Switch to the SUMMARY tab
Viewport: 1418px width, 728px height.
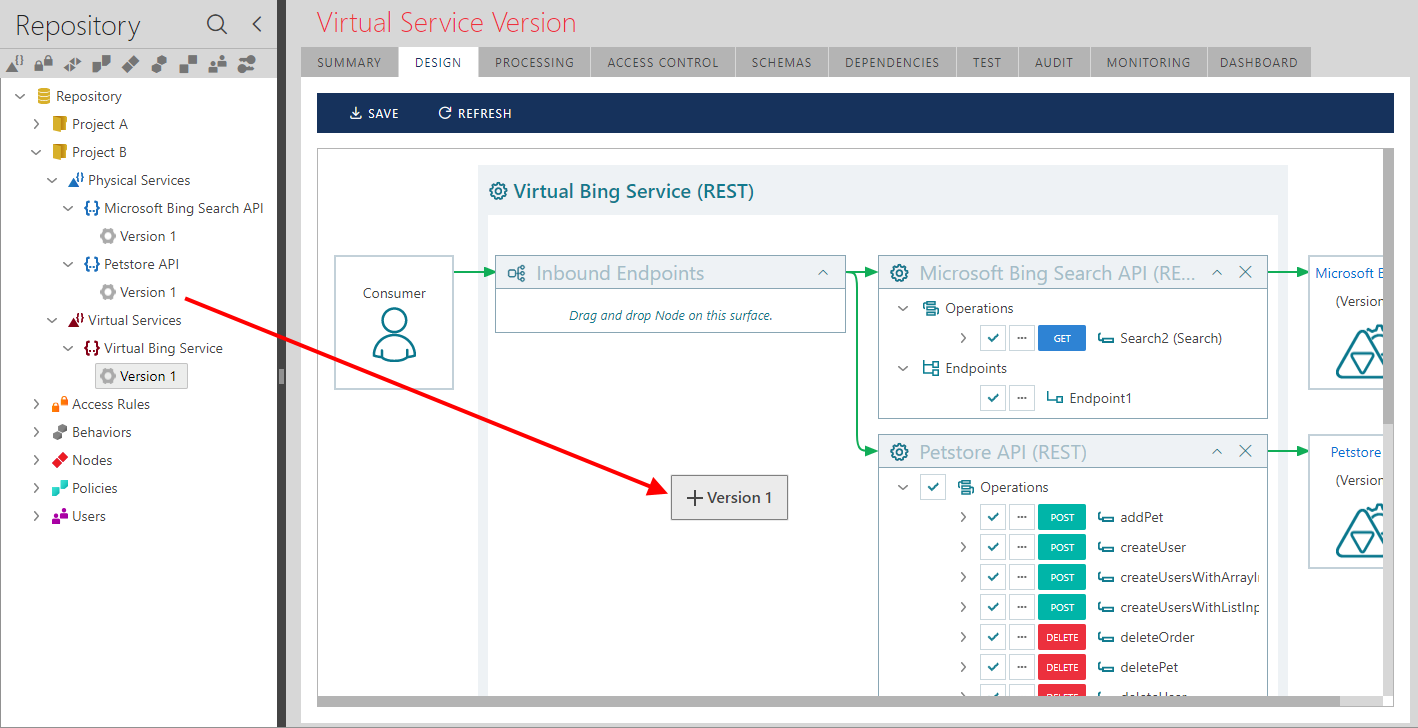coord(349,62)
